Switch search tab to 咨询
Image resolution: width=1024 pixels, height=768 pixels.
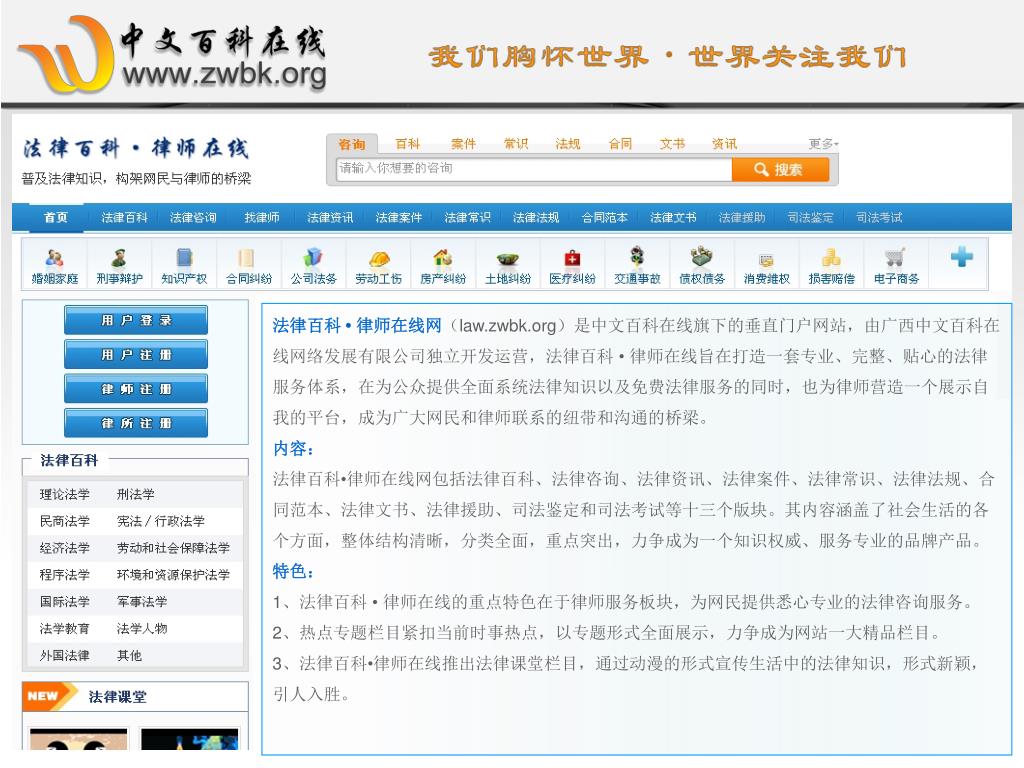click(351, 144)
